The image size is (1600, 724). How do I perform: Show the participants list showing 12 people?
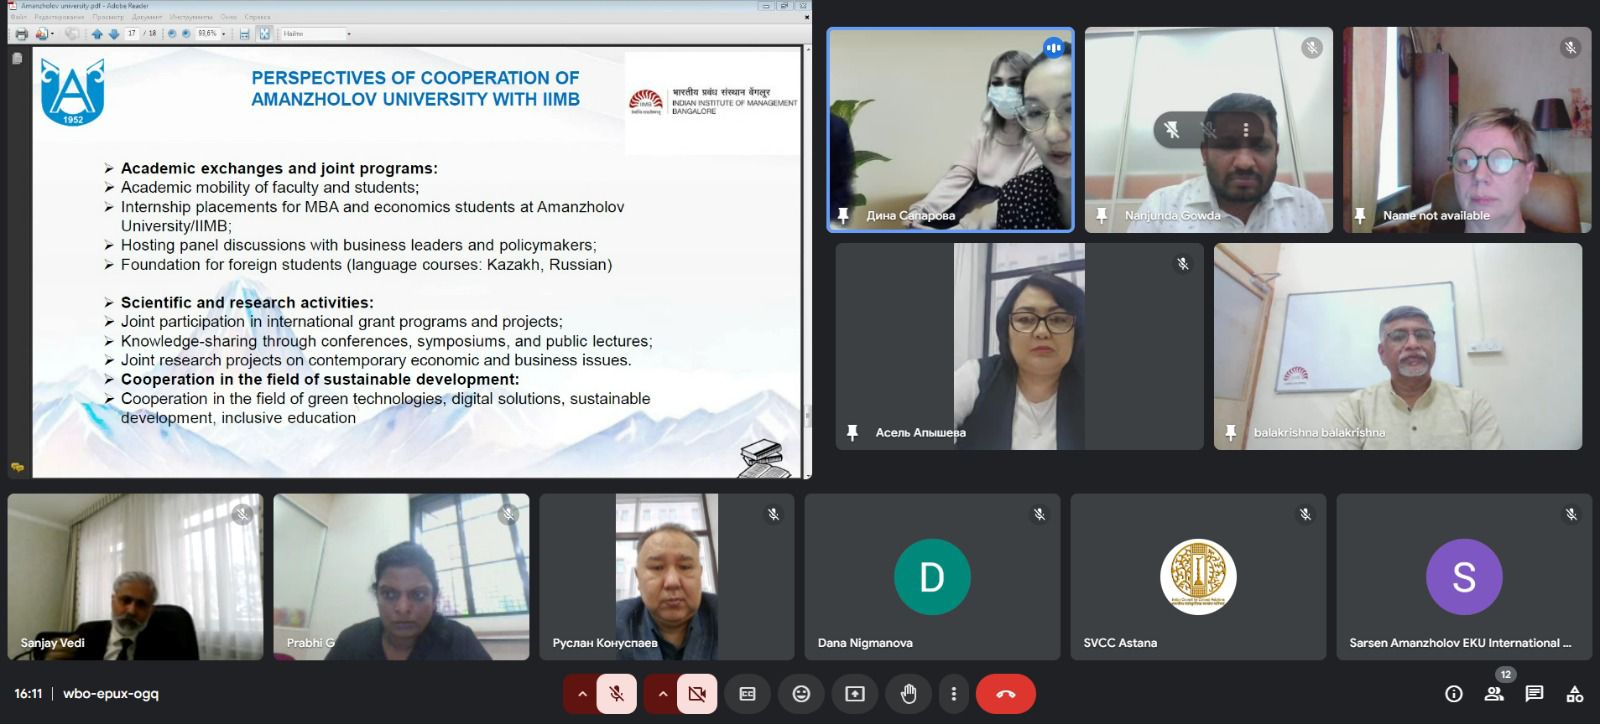tap(1494, 694)
